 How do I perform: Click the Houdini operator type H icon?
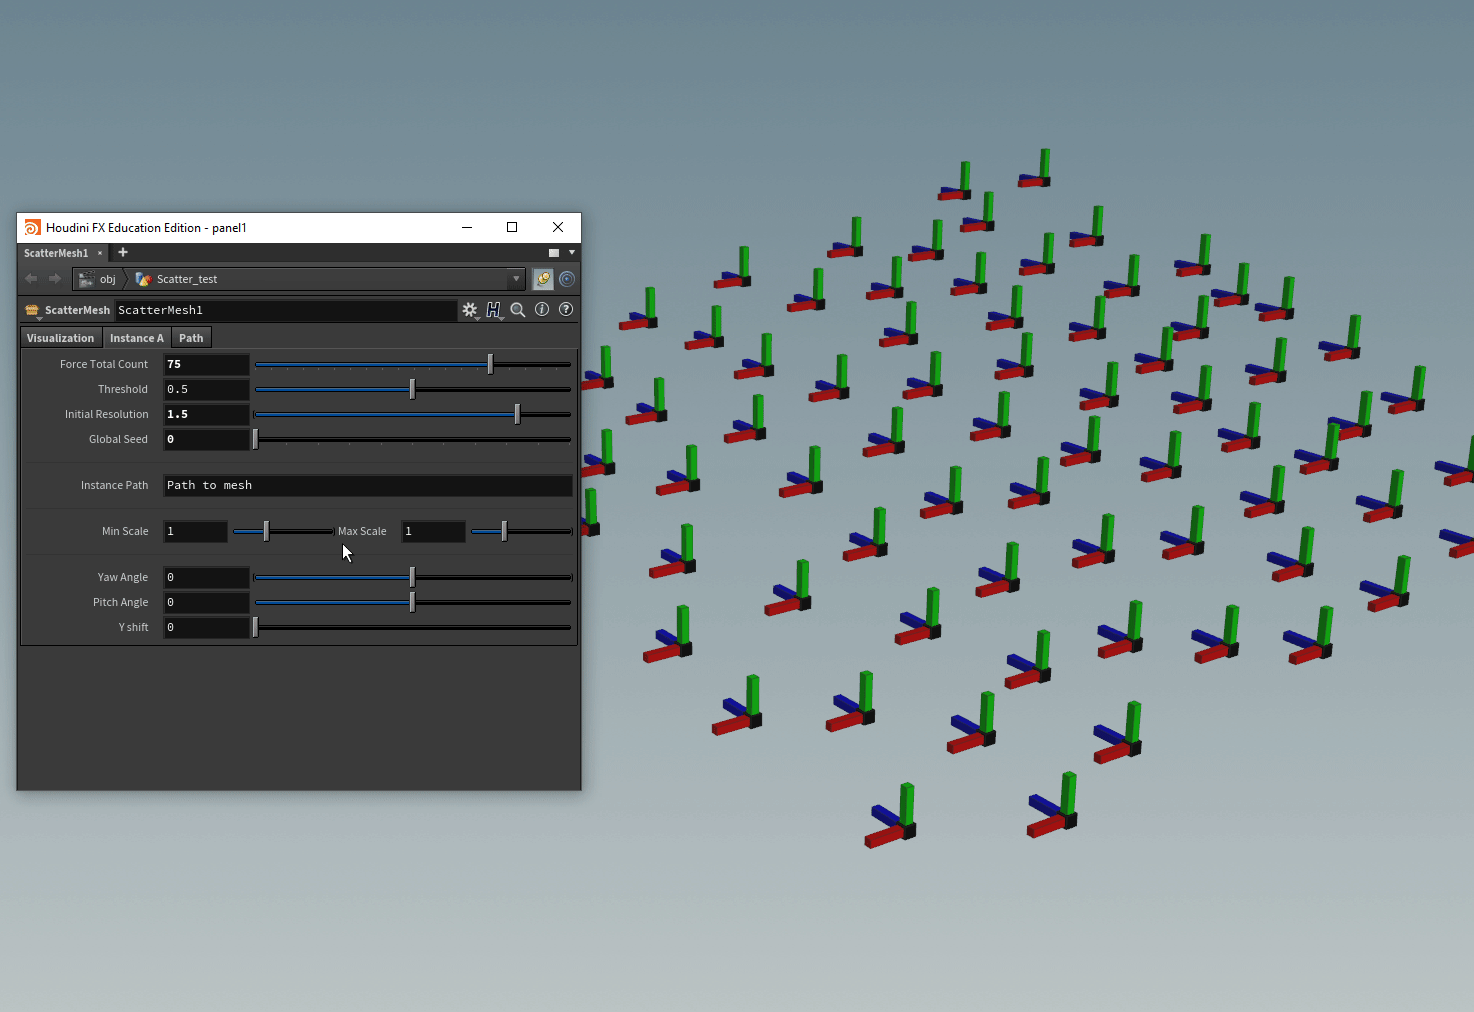tap(492, 309)
